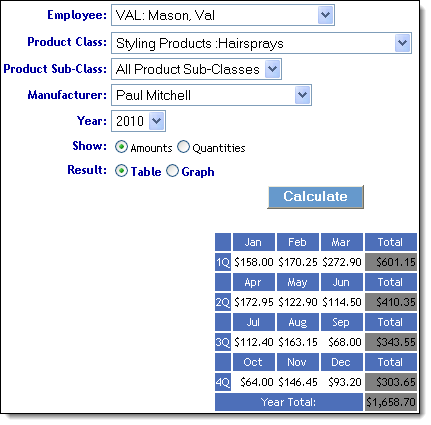Click the Year Total amount $1,658.70
The height and width of the screenshot is (425, 431).
point(391,402)
